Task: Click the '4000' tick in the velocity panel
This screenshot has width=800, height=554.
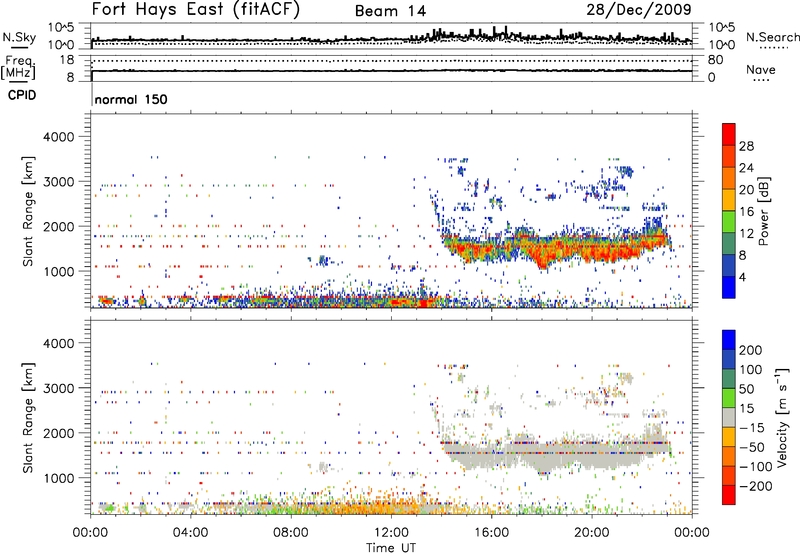Action: 58,343
